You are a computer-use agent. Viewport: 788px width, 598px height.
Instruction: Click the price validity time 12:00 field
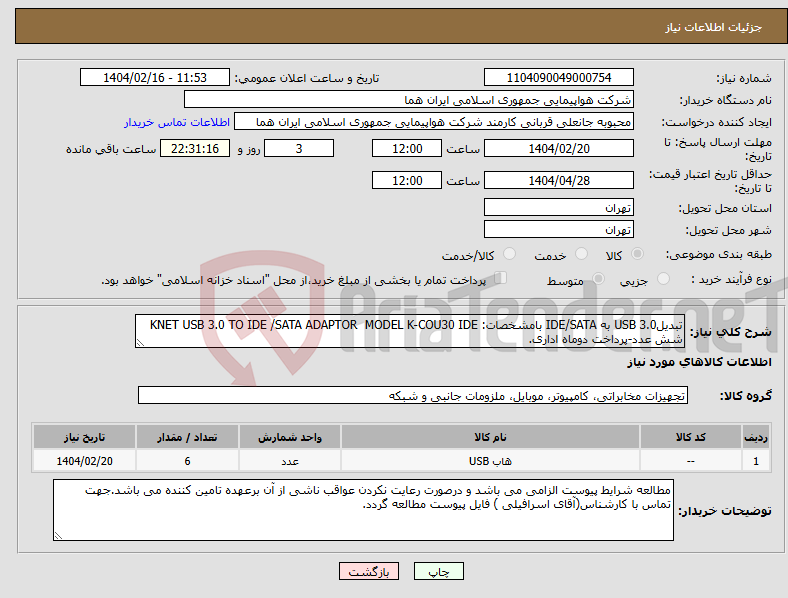pyautogui.click(x=407, y=180)
